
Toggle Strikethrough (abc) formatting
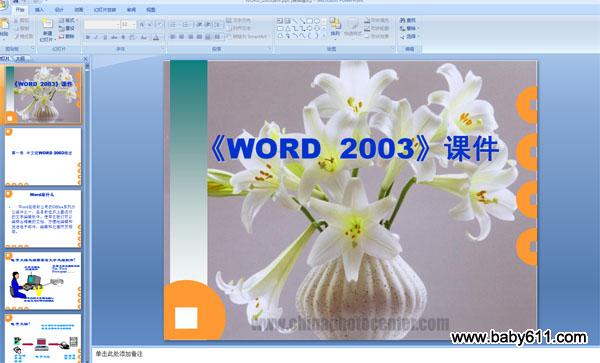tap(114, 37)
